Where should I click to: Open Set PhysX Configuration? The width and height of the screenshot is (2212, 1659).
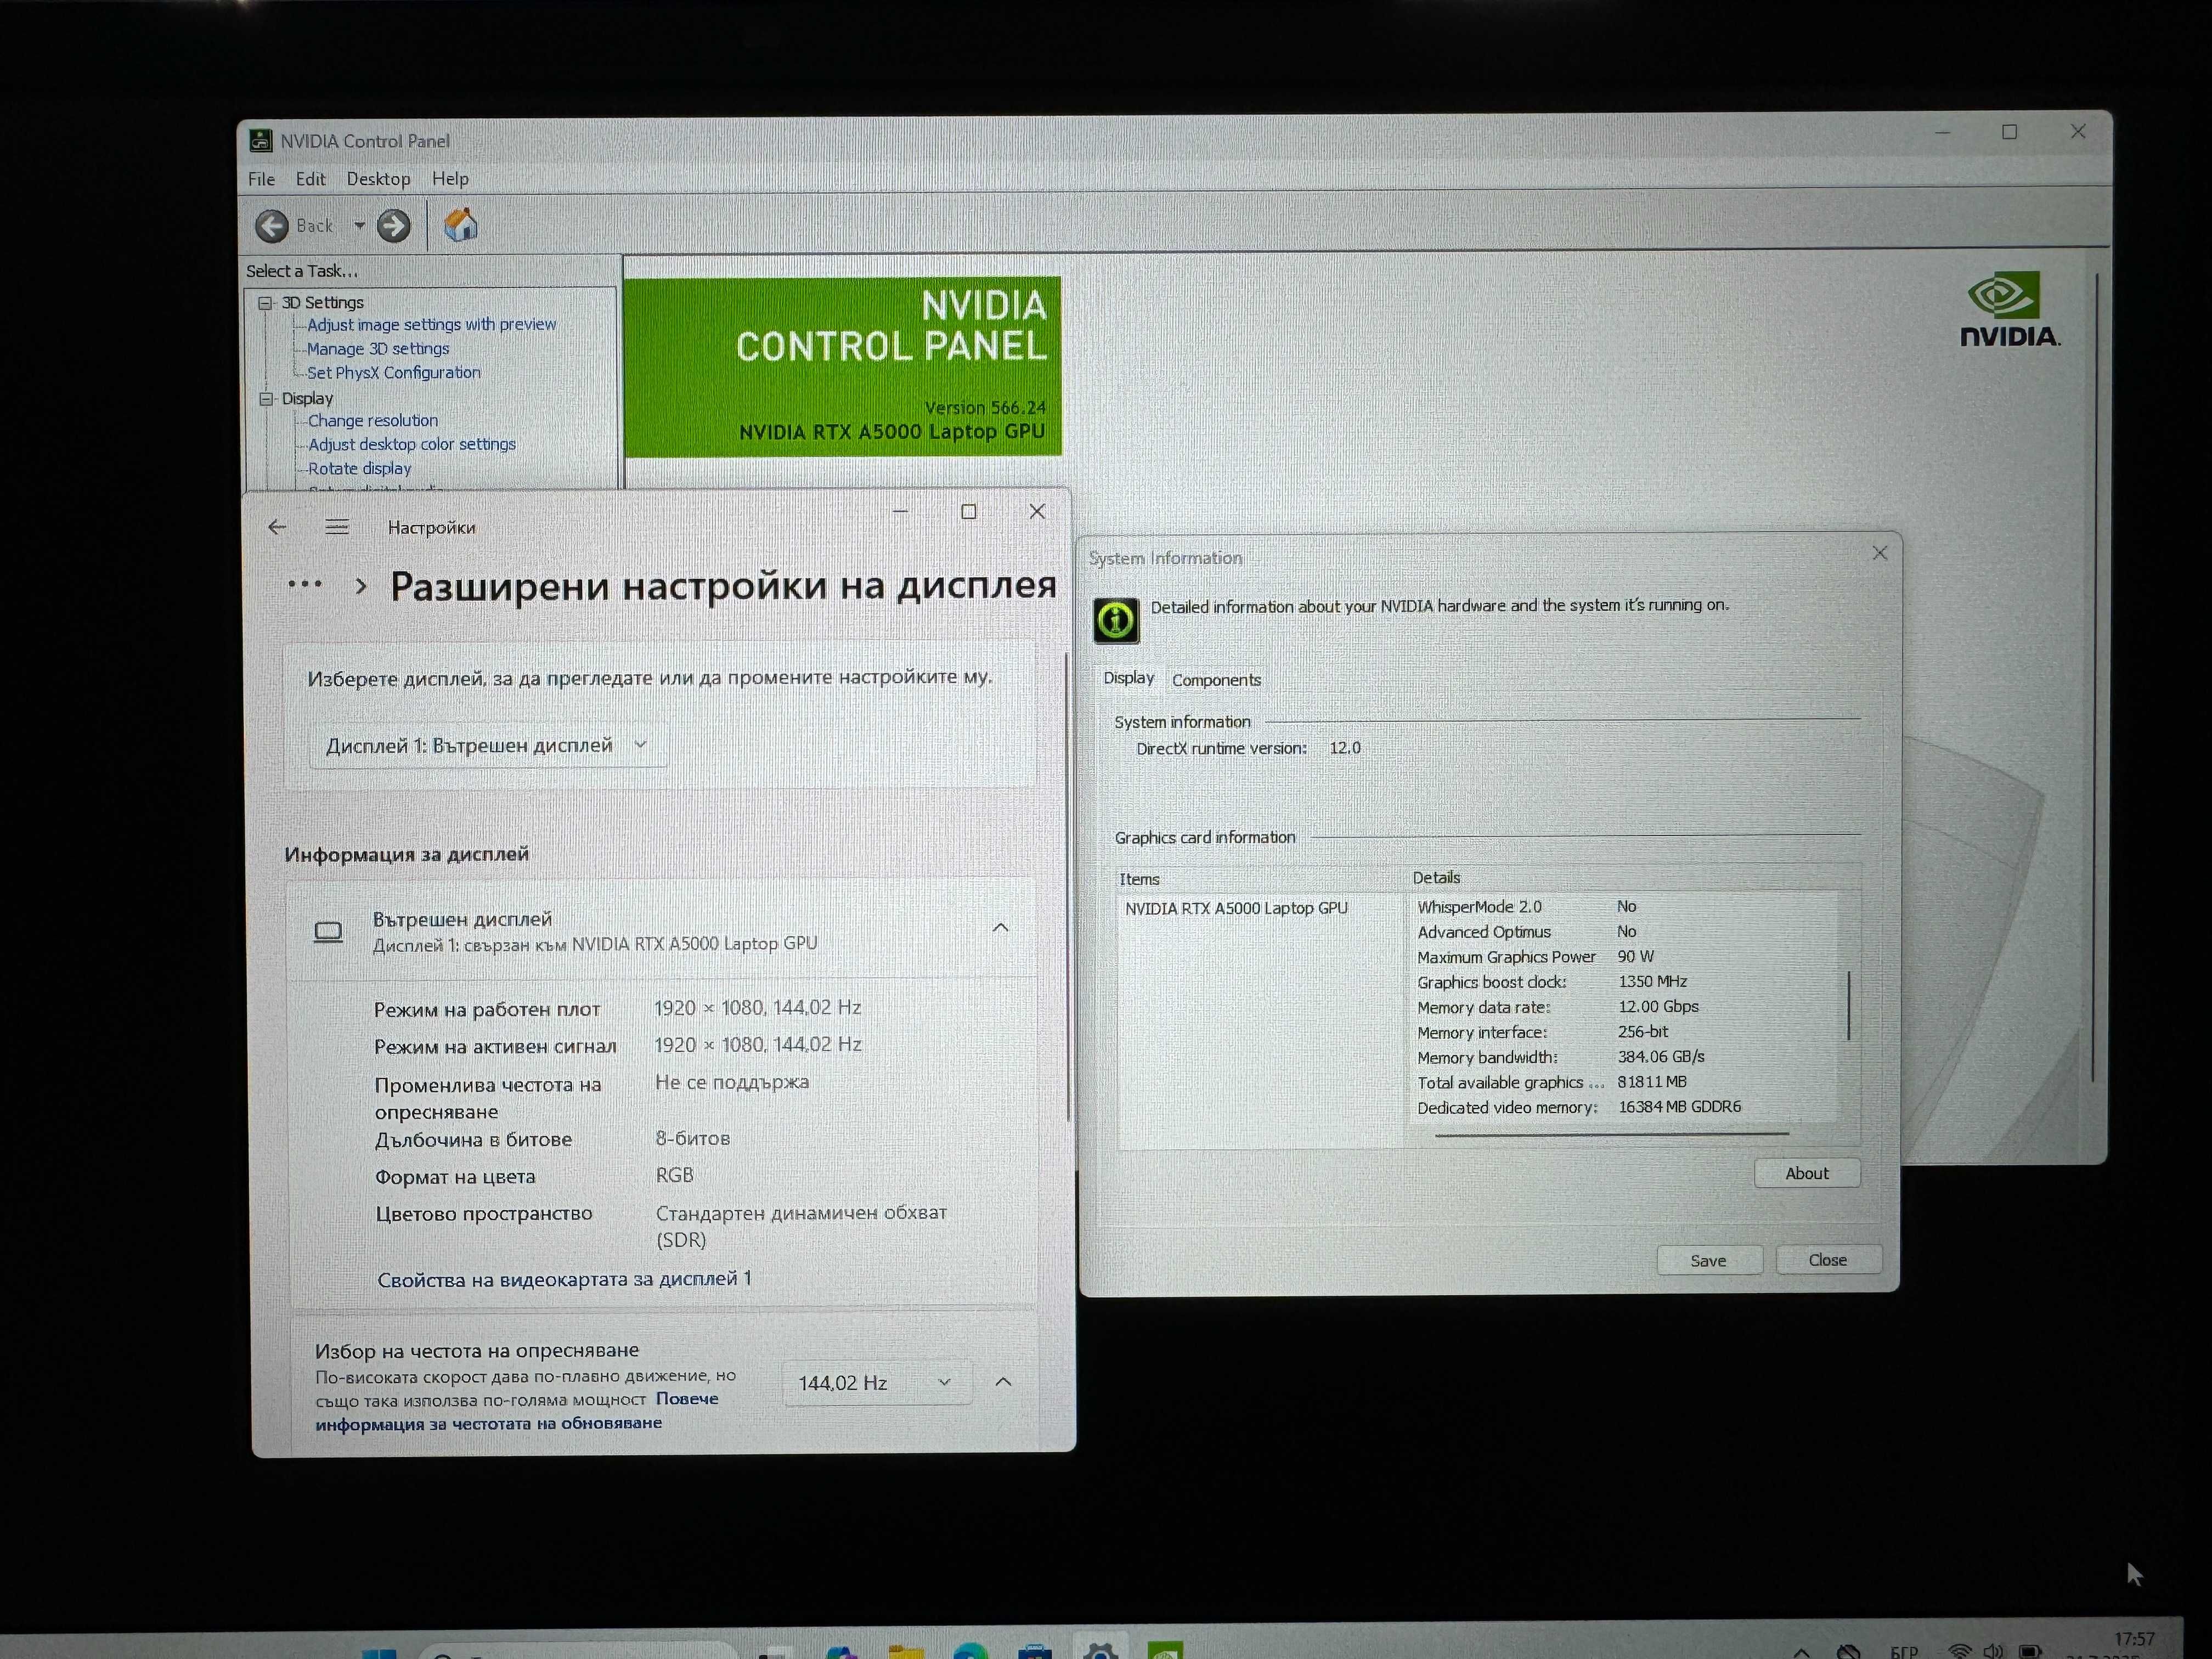pos(393,373)
